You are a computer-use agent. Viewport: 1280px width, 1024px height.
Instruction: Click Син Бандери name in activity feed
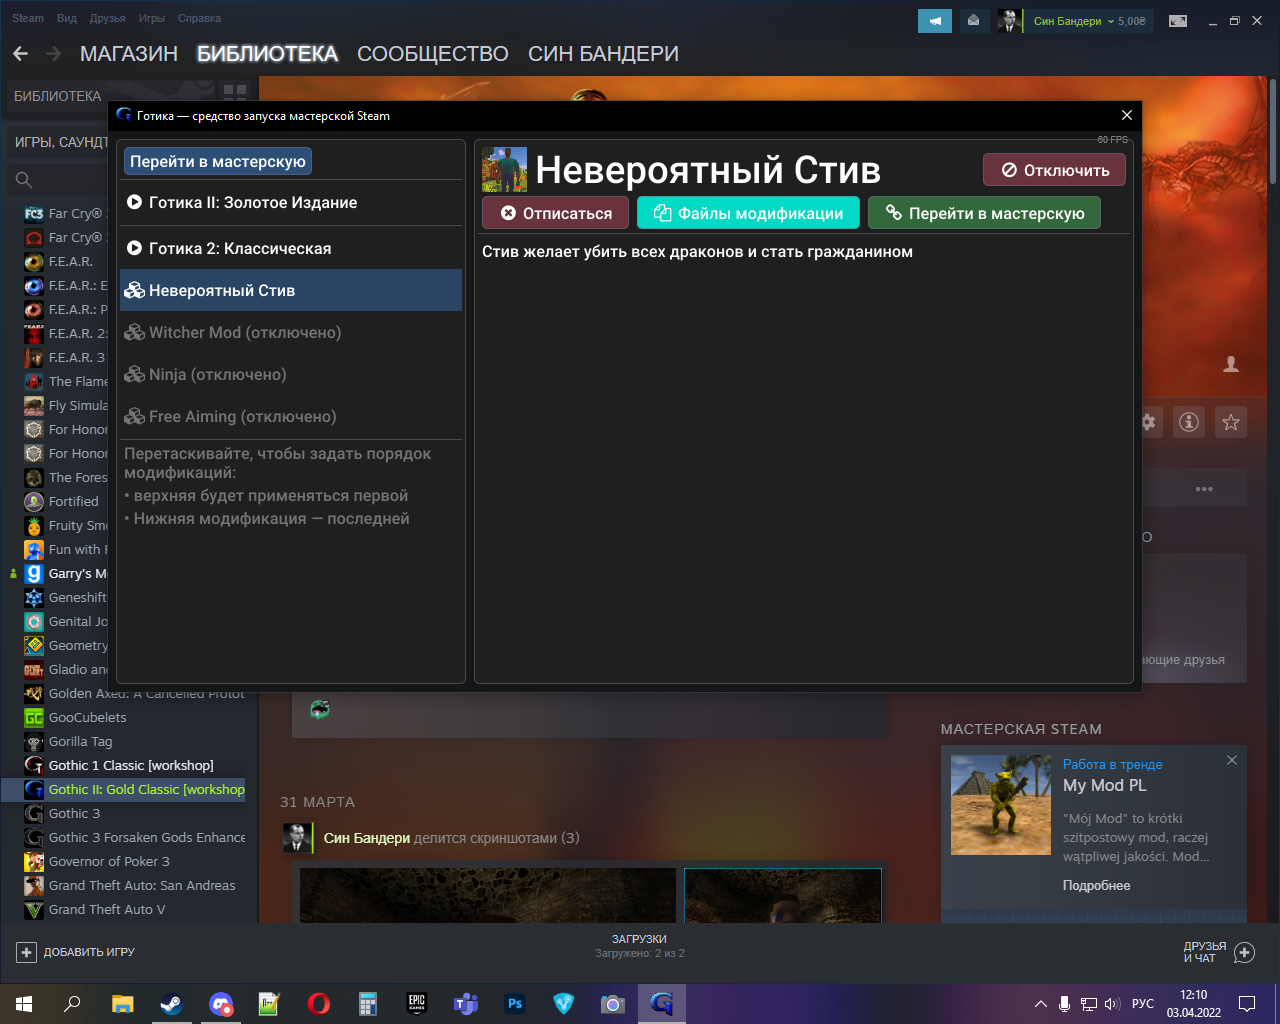point(367,838)
